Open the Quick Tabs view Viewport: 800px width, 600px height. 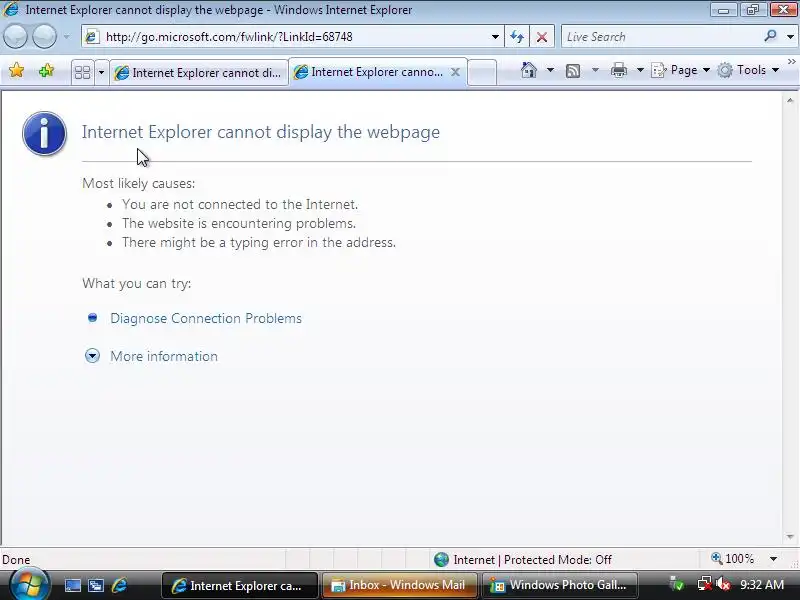pyautogui.click(x=82, y=72)
